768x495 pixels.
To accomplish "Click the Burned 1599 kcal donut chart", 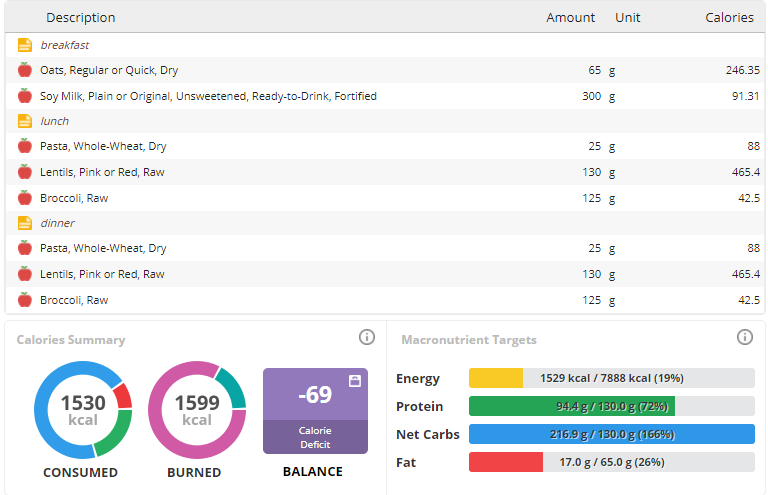I will [197, 410].
